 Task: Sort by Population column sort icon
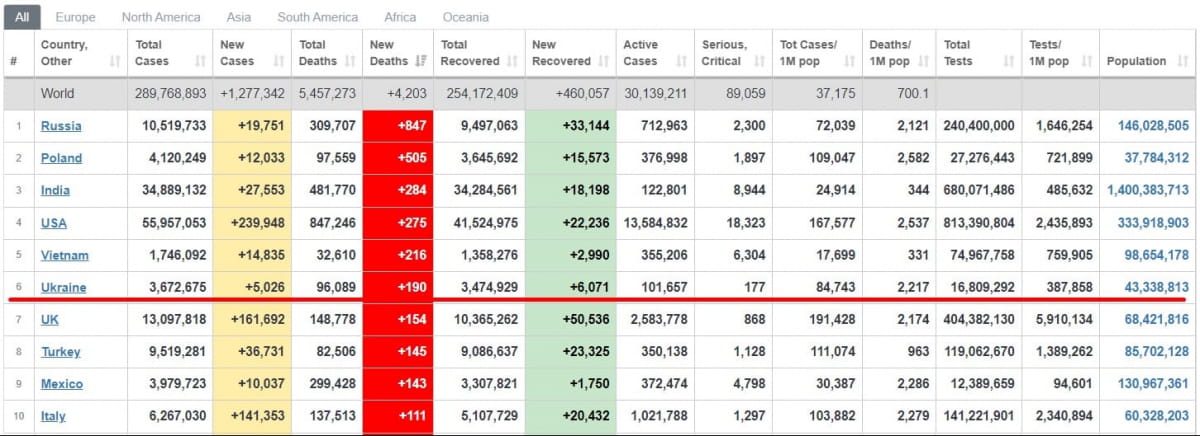pos(1183,62)
